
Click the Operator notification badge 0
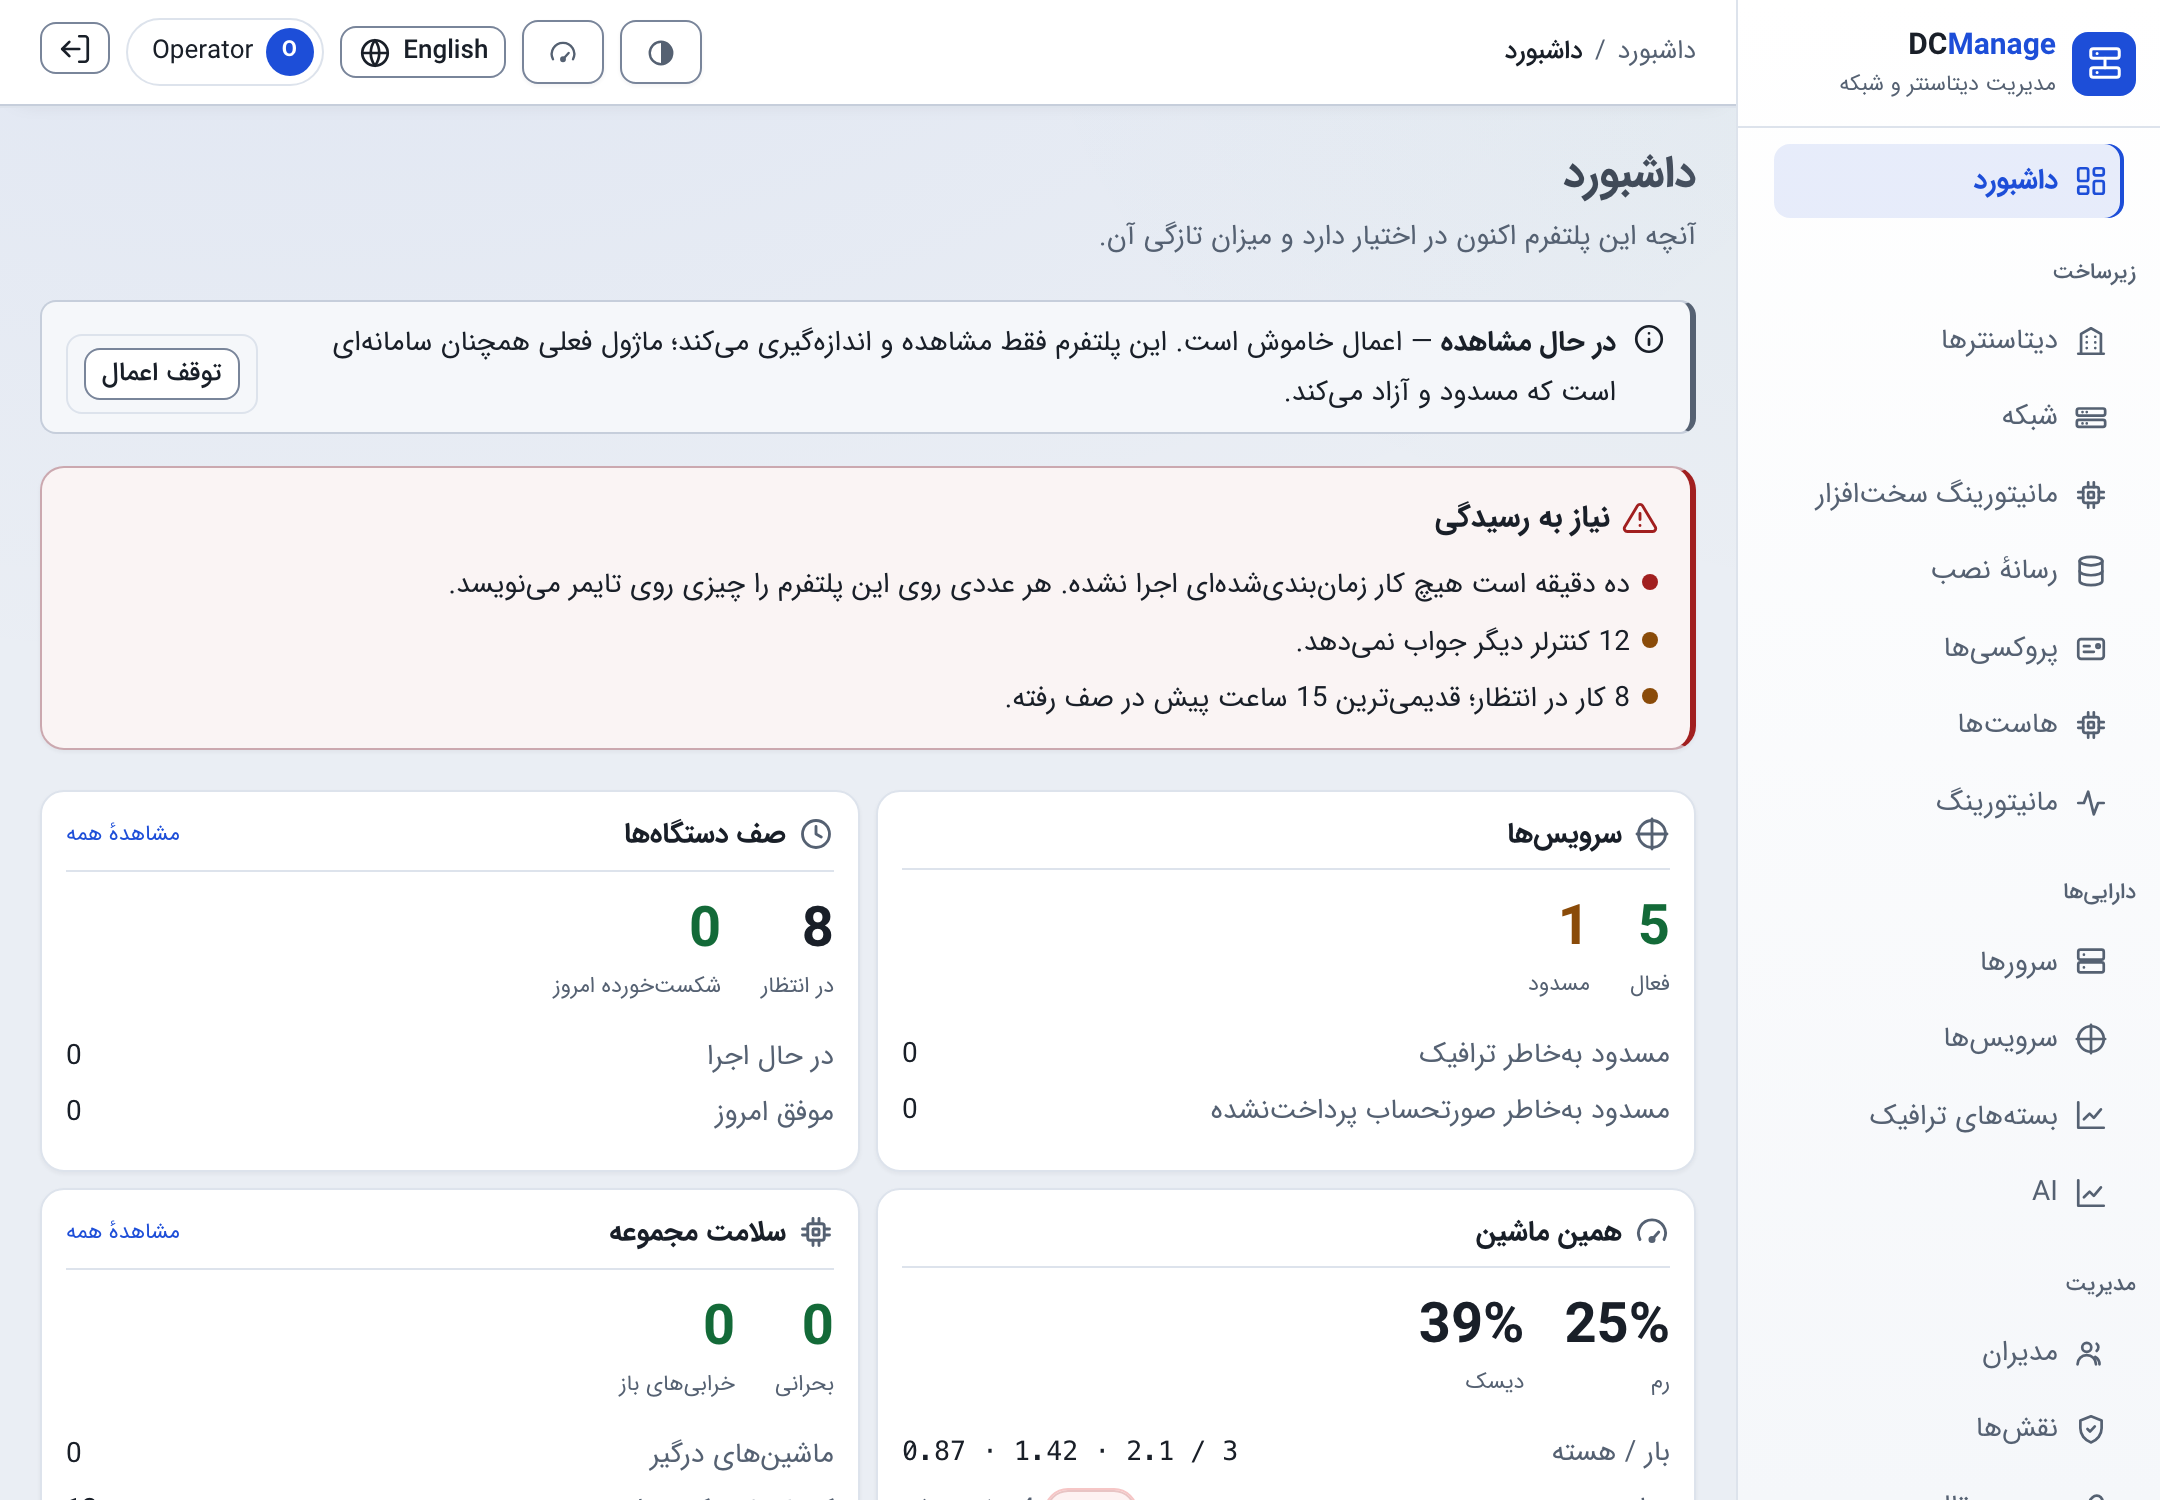point(289,50)
